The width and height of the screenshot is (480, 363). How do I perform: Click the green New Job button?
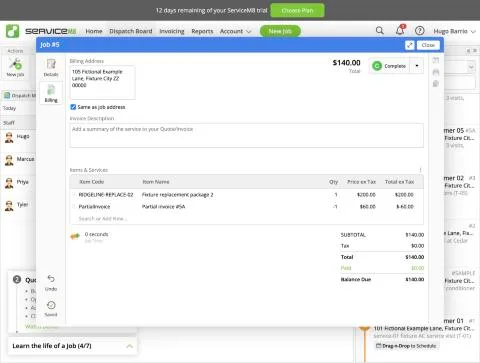pyautogui.click(x=280, y=31)
